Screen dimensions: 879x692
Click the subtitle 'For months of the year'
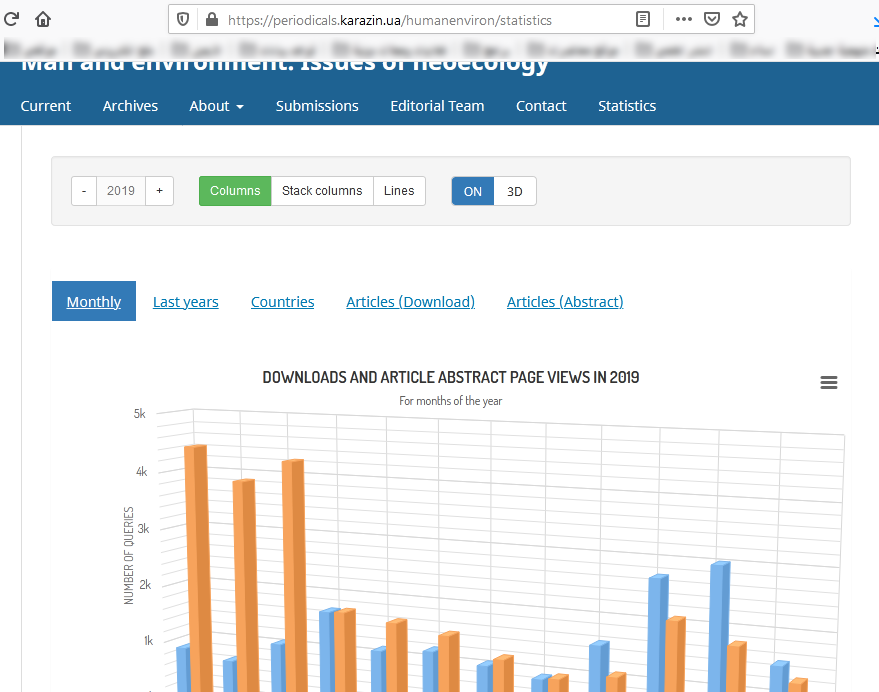[451, 401]
